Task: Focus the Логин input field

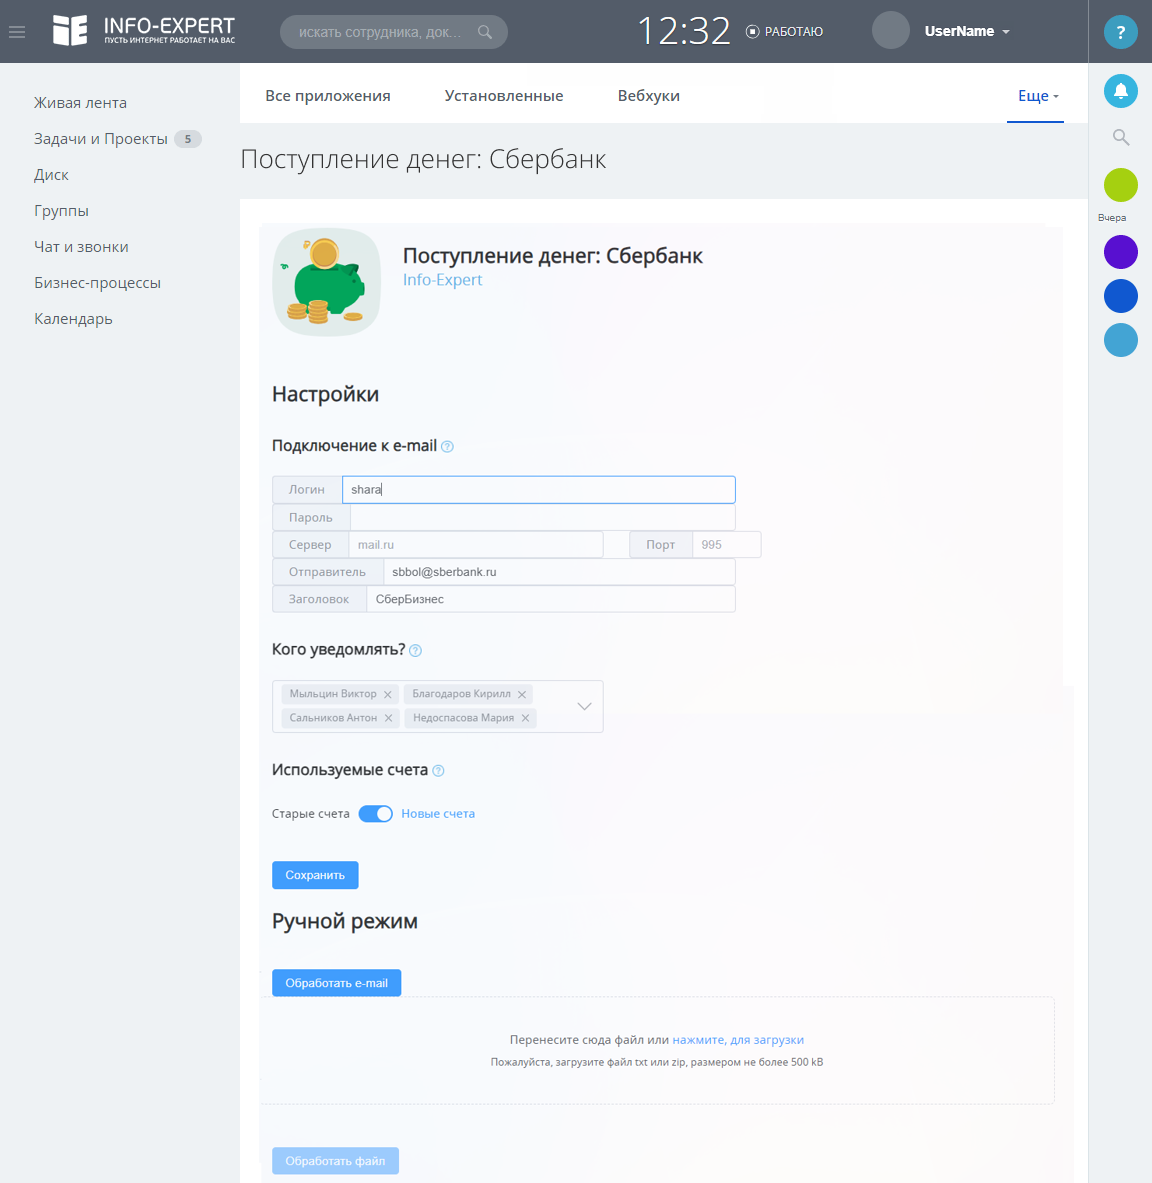Action: [539, 490]
